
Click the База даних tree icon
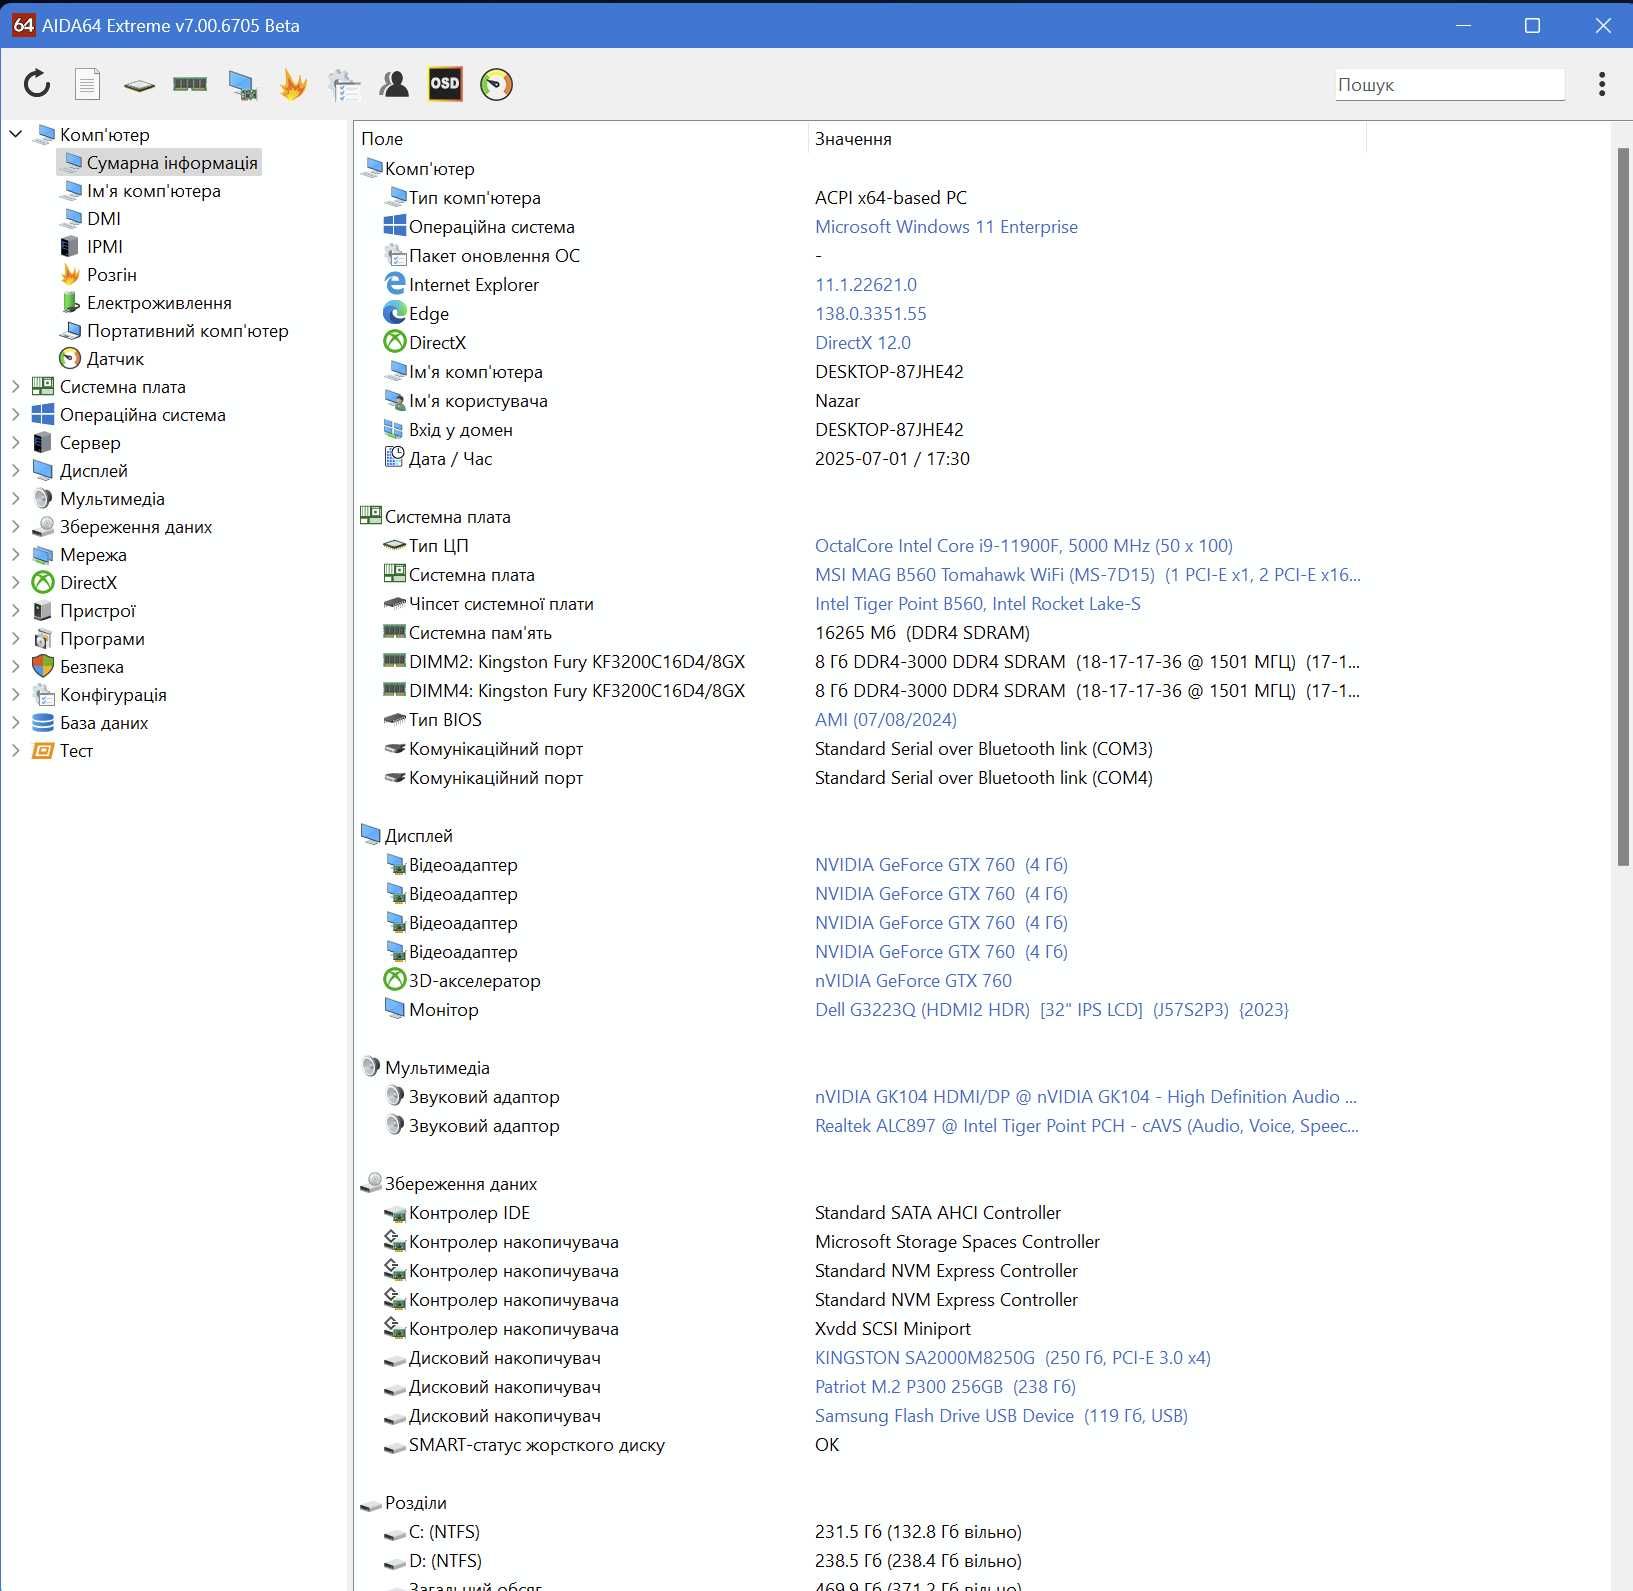43,723
